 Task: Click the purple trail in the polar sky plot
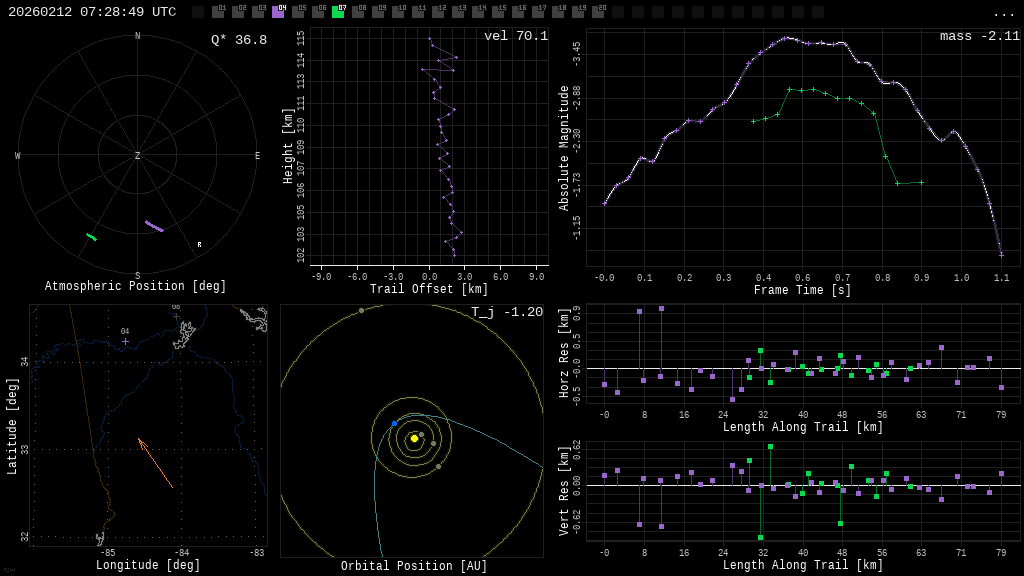point(154,227)
